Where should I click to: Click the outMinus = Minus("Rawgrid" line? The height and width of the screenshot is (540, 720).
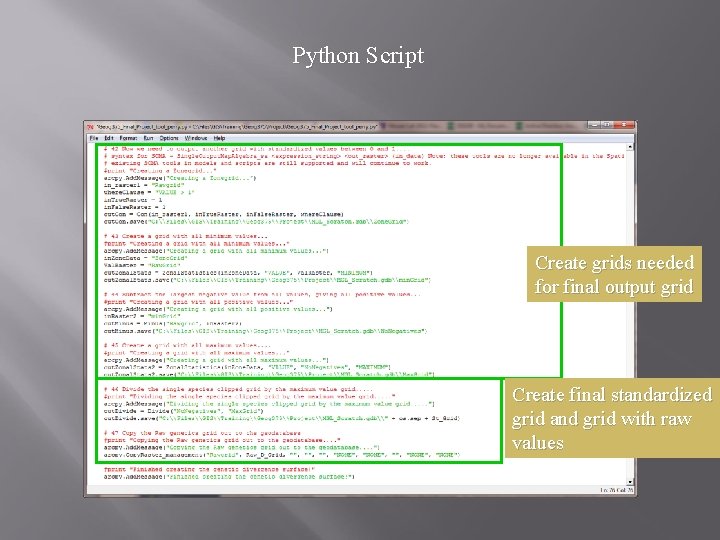[173, 323]
